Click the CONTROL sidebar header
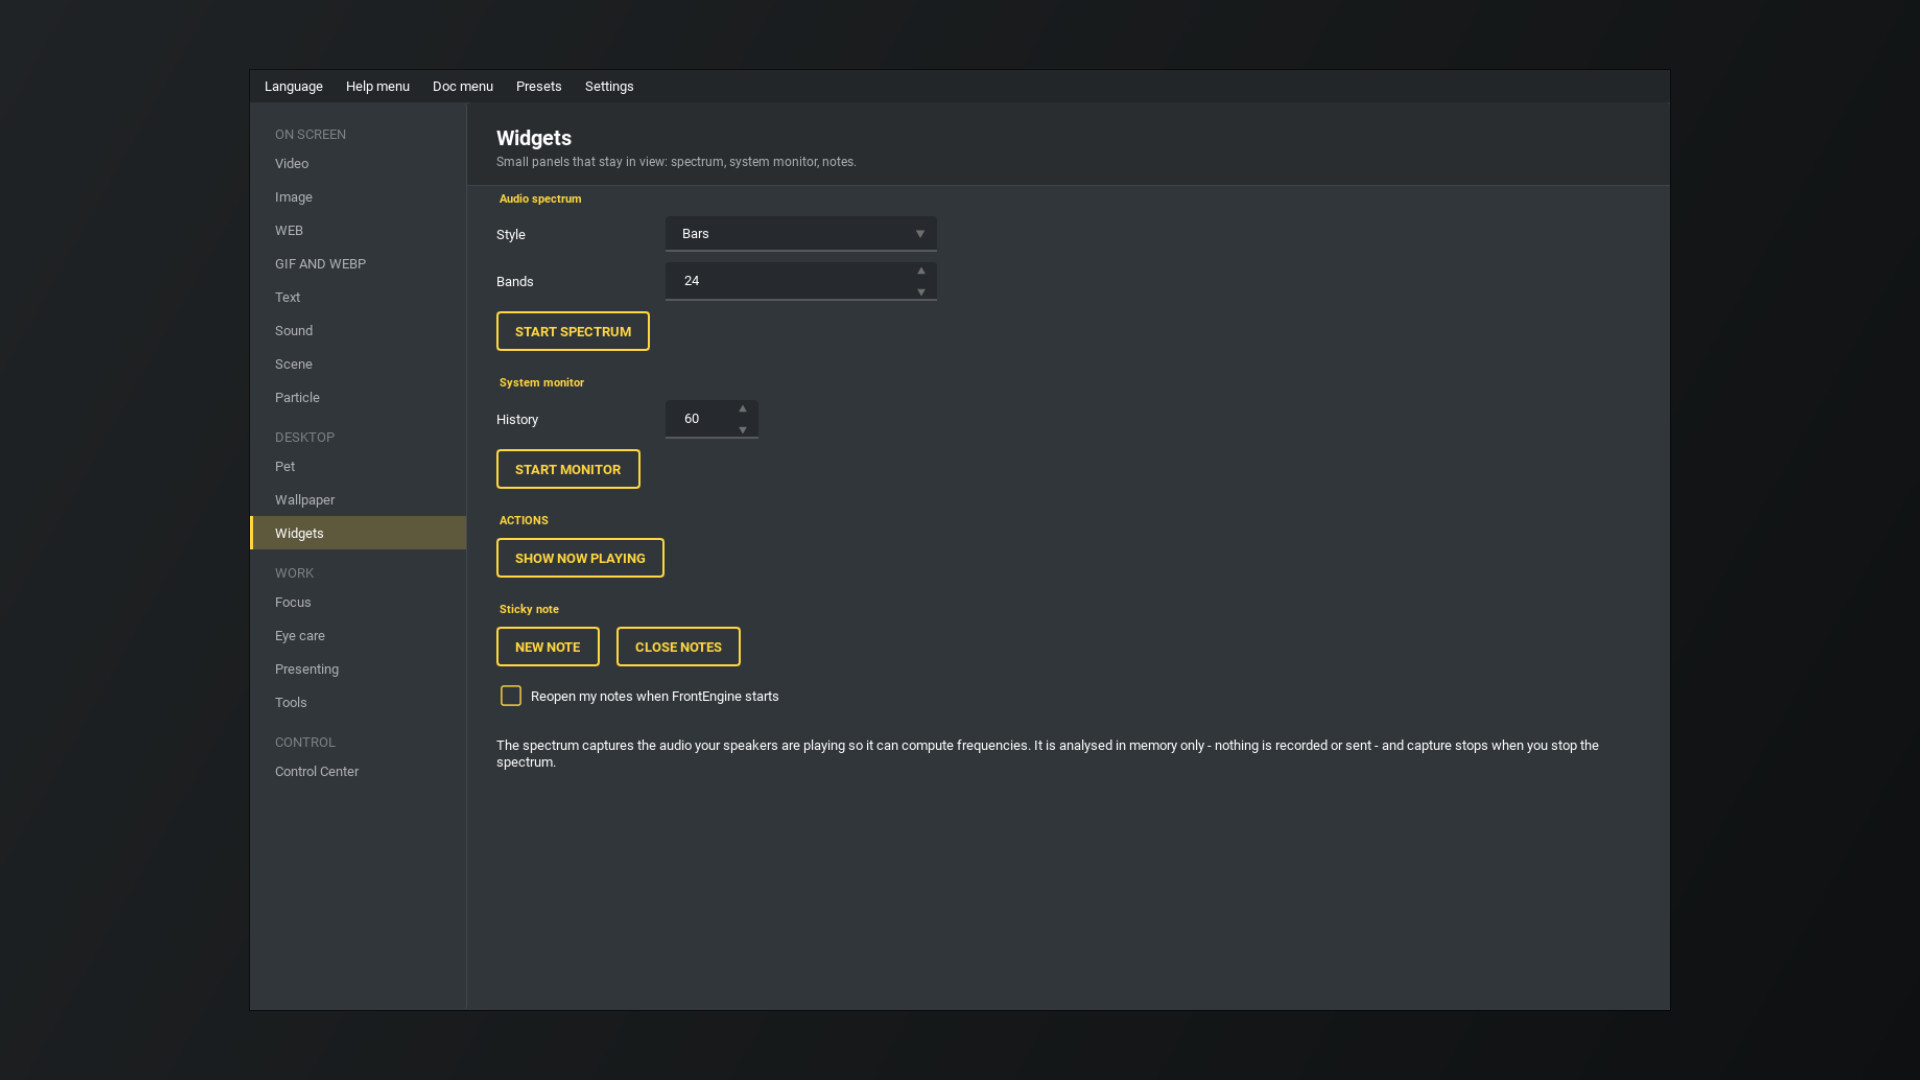 pyautogui.click(x=305, y=742)
